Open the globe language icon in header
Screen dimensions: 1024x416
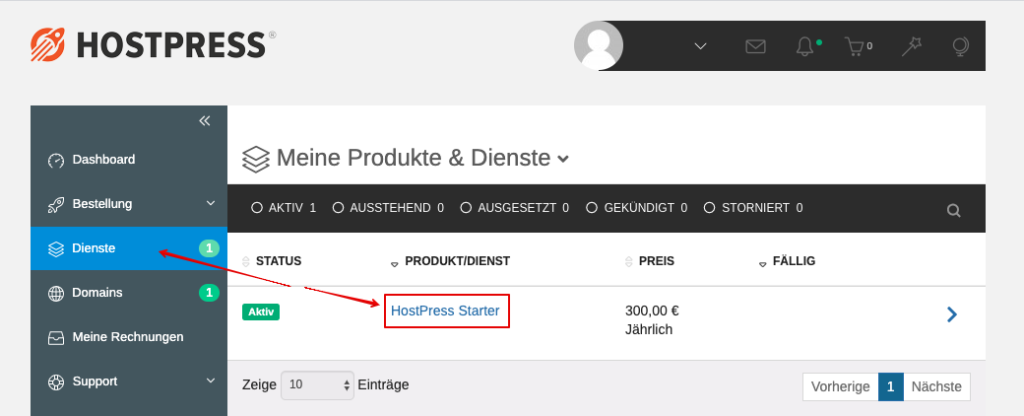[x=960, y=46]
